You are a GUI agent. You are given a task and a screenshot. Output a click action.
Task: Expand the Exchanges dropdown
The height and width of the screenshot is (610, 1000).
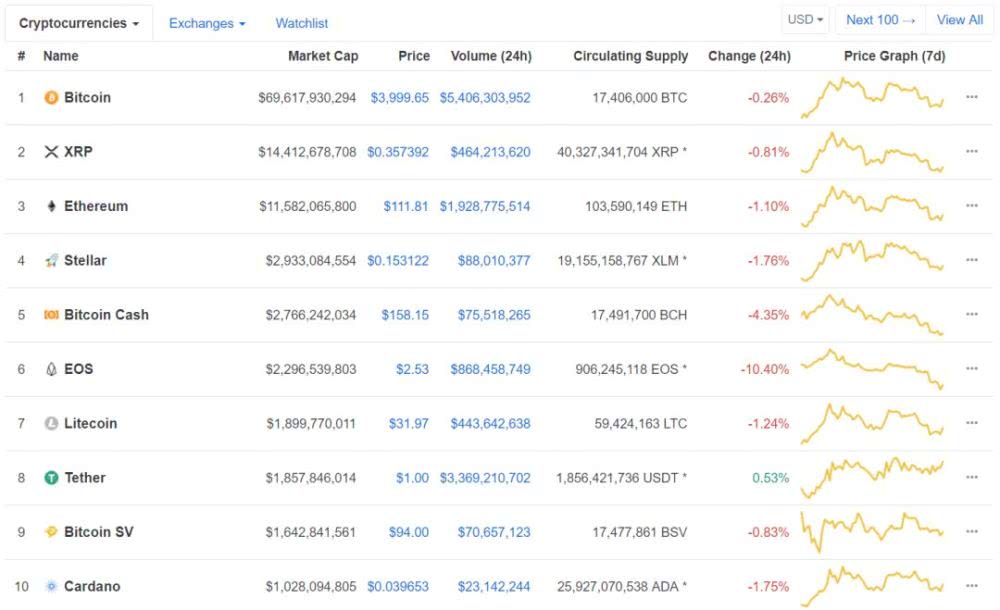[x=207, y=23]
